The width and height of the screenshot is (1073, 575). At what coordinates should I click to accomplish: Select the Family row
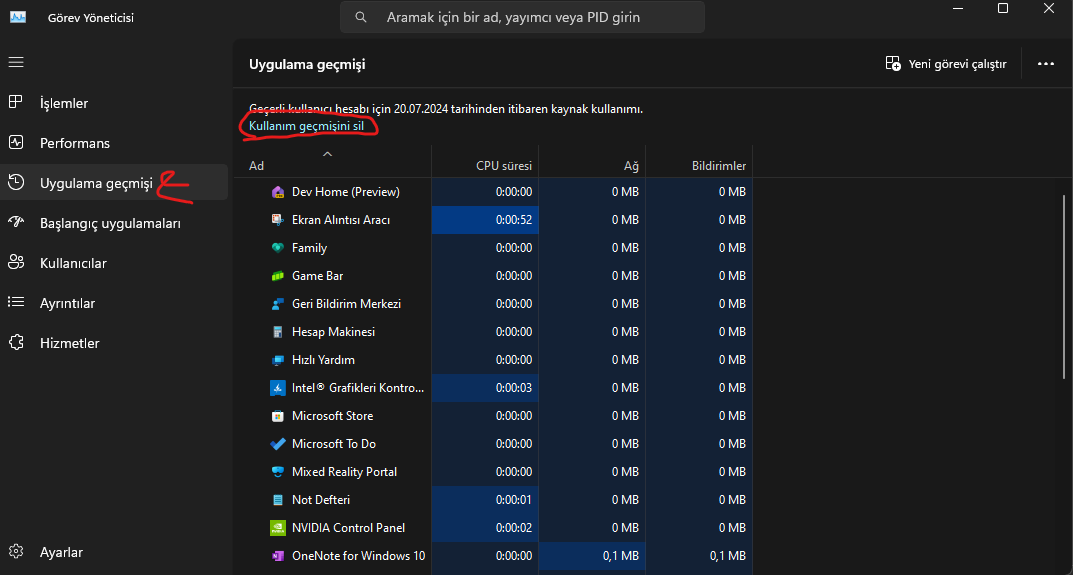click(x=493, y=248)
